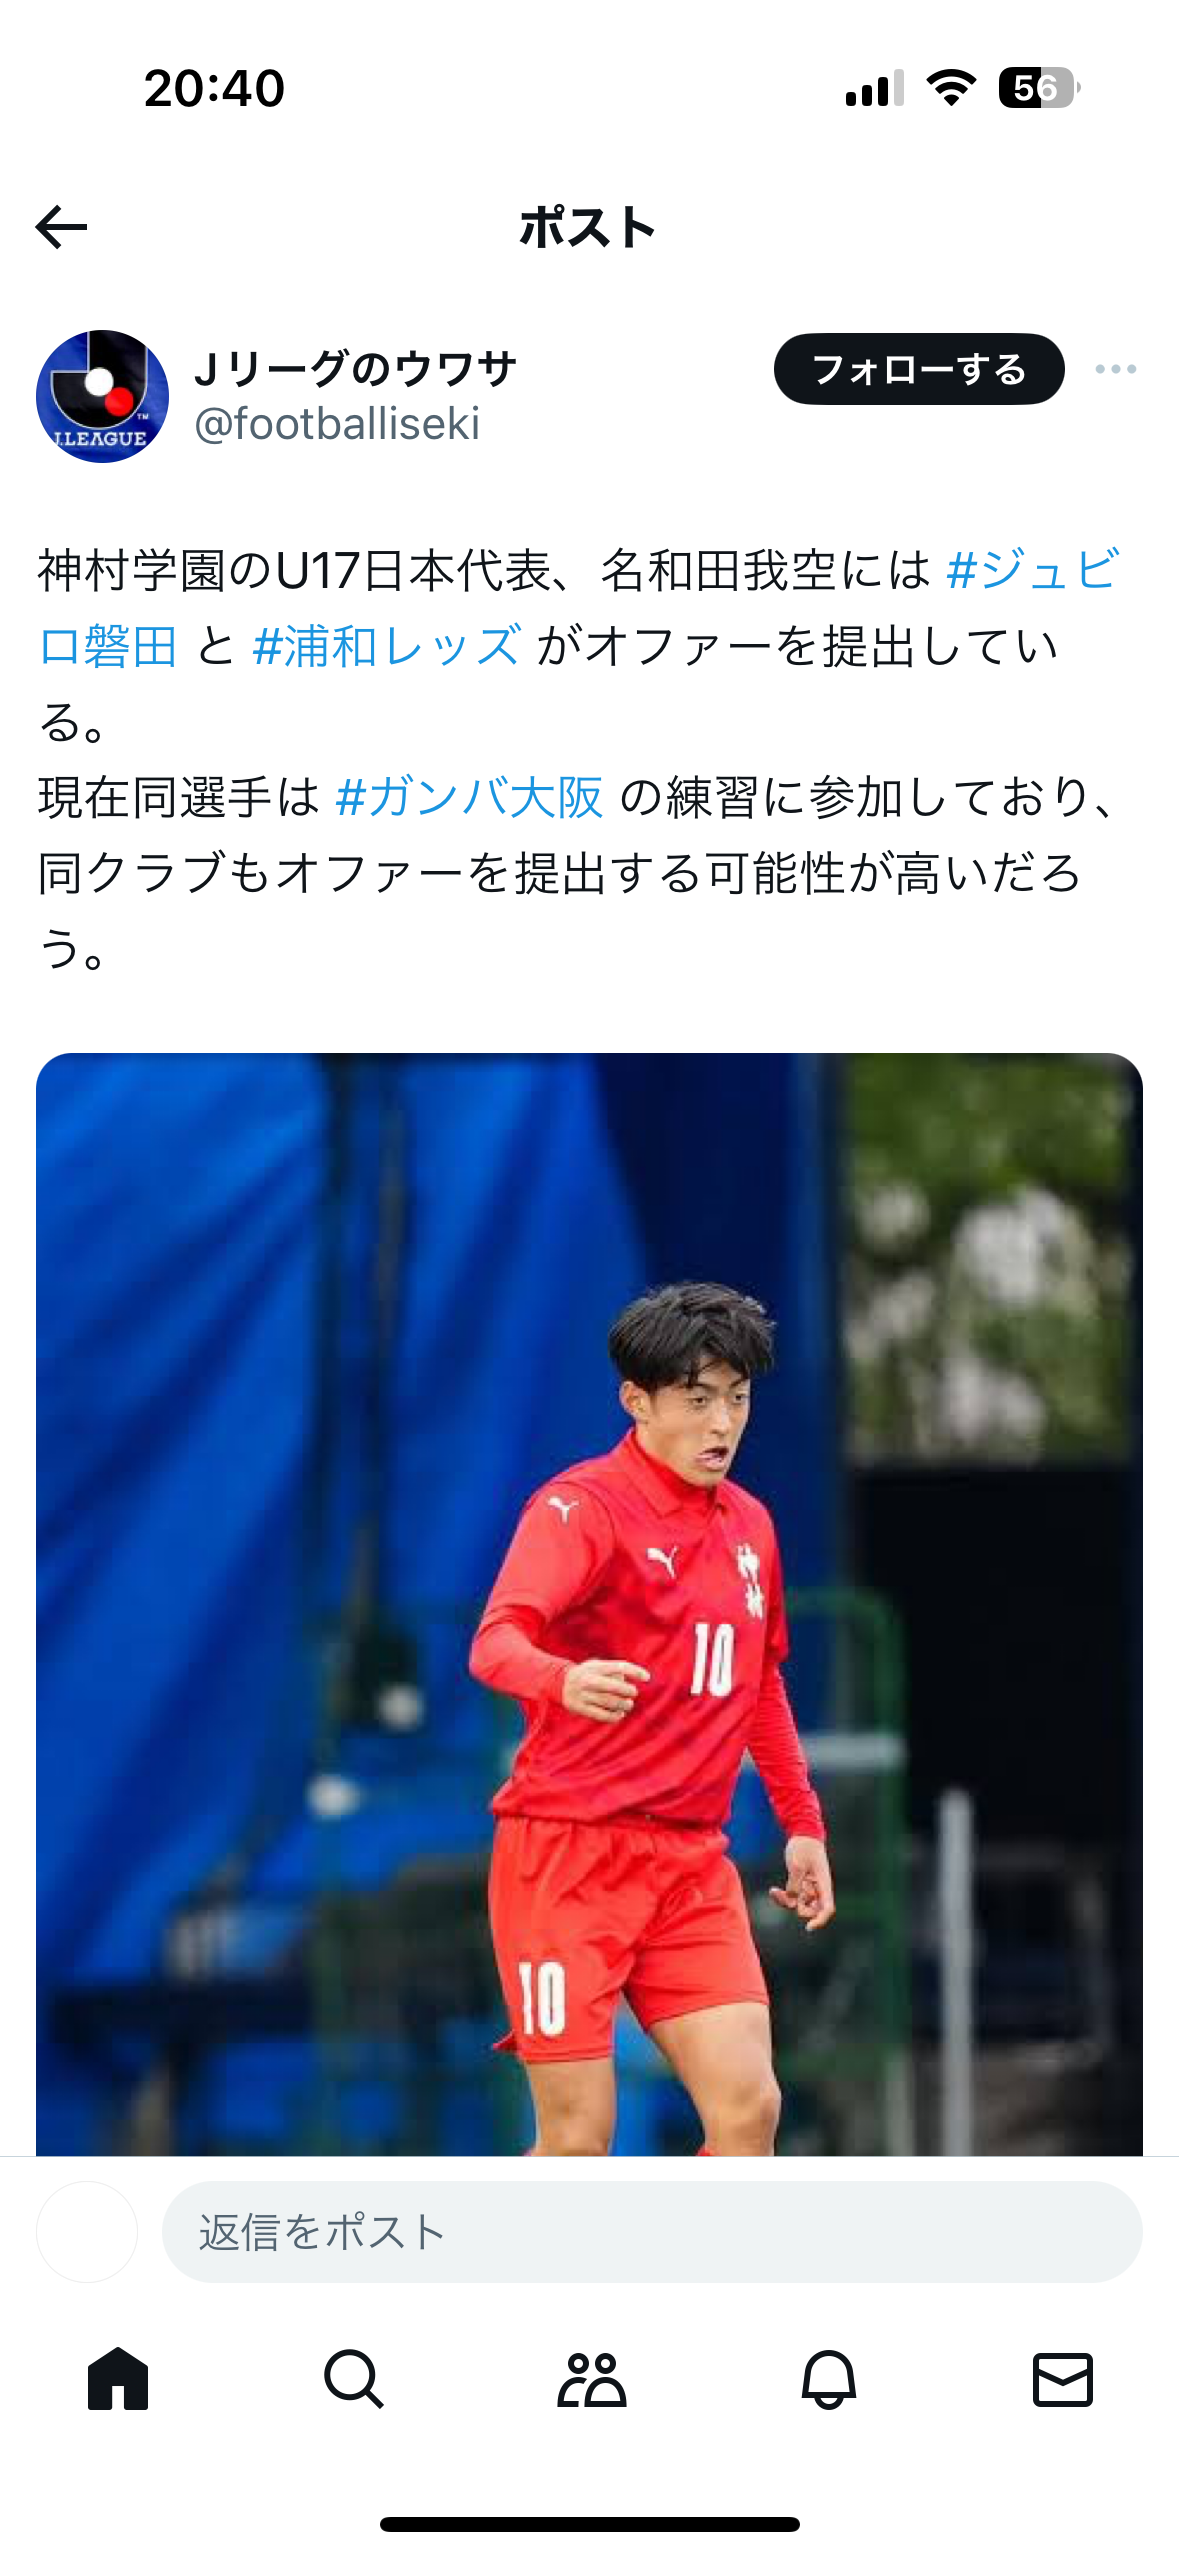
Task: Open the attached player photo
Action: [589, 1603]
